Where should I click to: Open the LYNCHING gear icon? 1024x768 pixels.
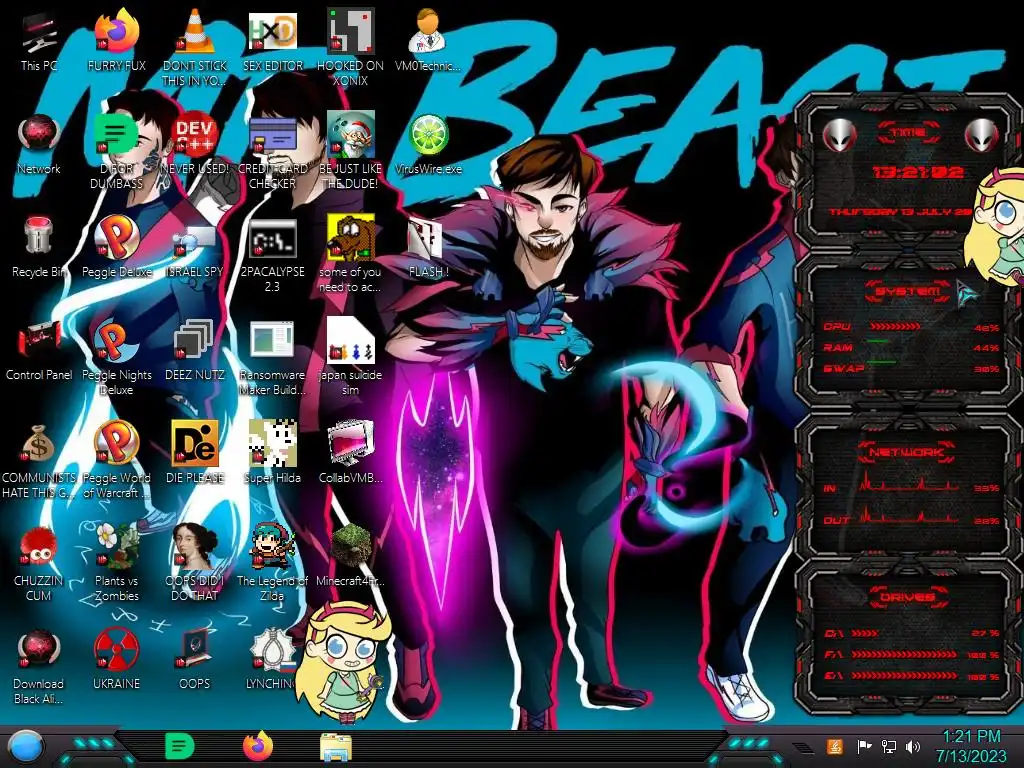click(272, 660)
